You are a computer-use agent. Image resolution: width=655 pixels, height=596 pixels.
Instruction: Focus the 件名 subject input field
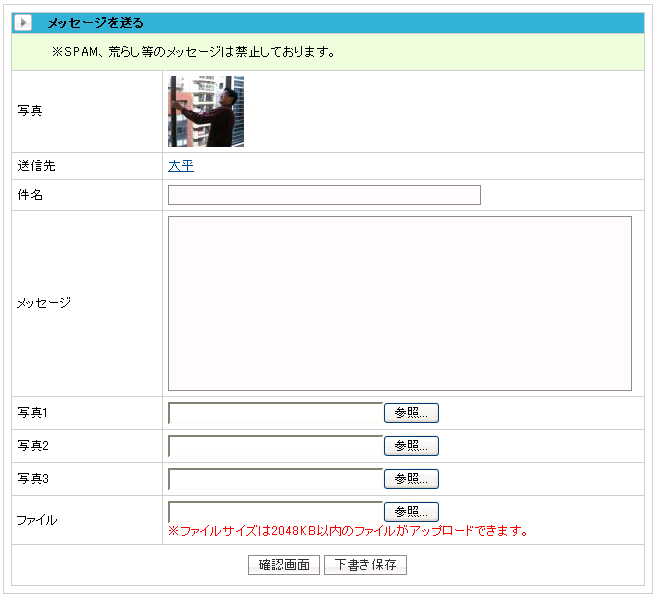pos(324,195)
